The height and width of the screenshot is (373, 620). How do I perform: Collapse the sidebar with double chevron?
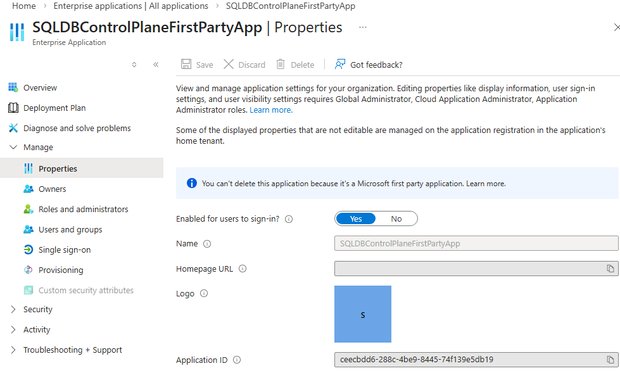(156, 64)
